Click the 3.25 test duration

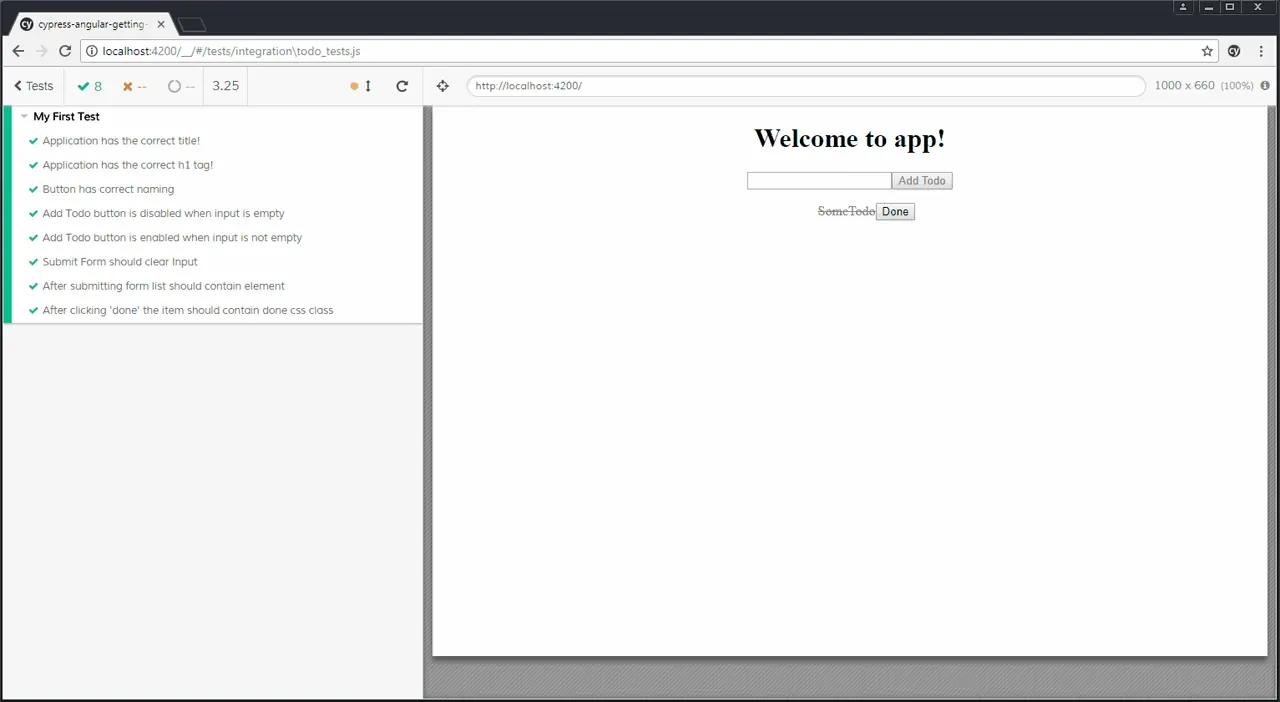(x=226, y=86)
